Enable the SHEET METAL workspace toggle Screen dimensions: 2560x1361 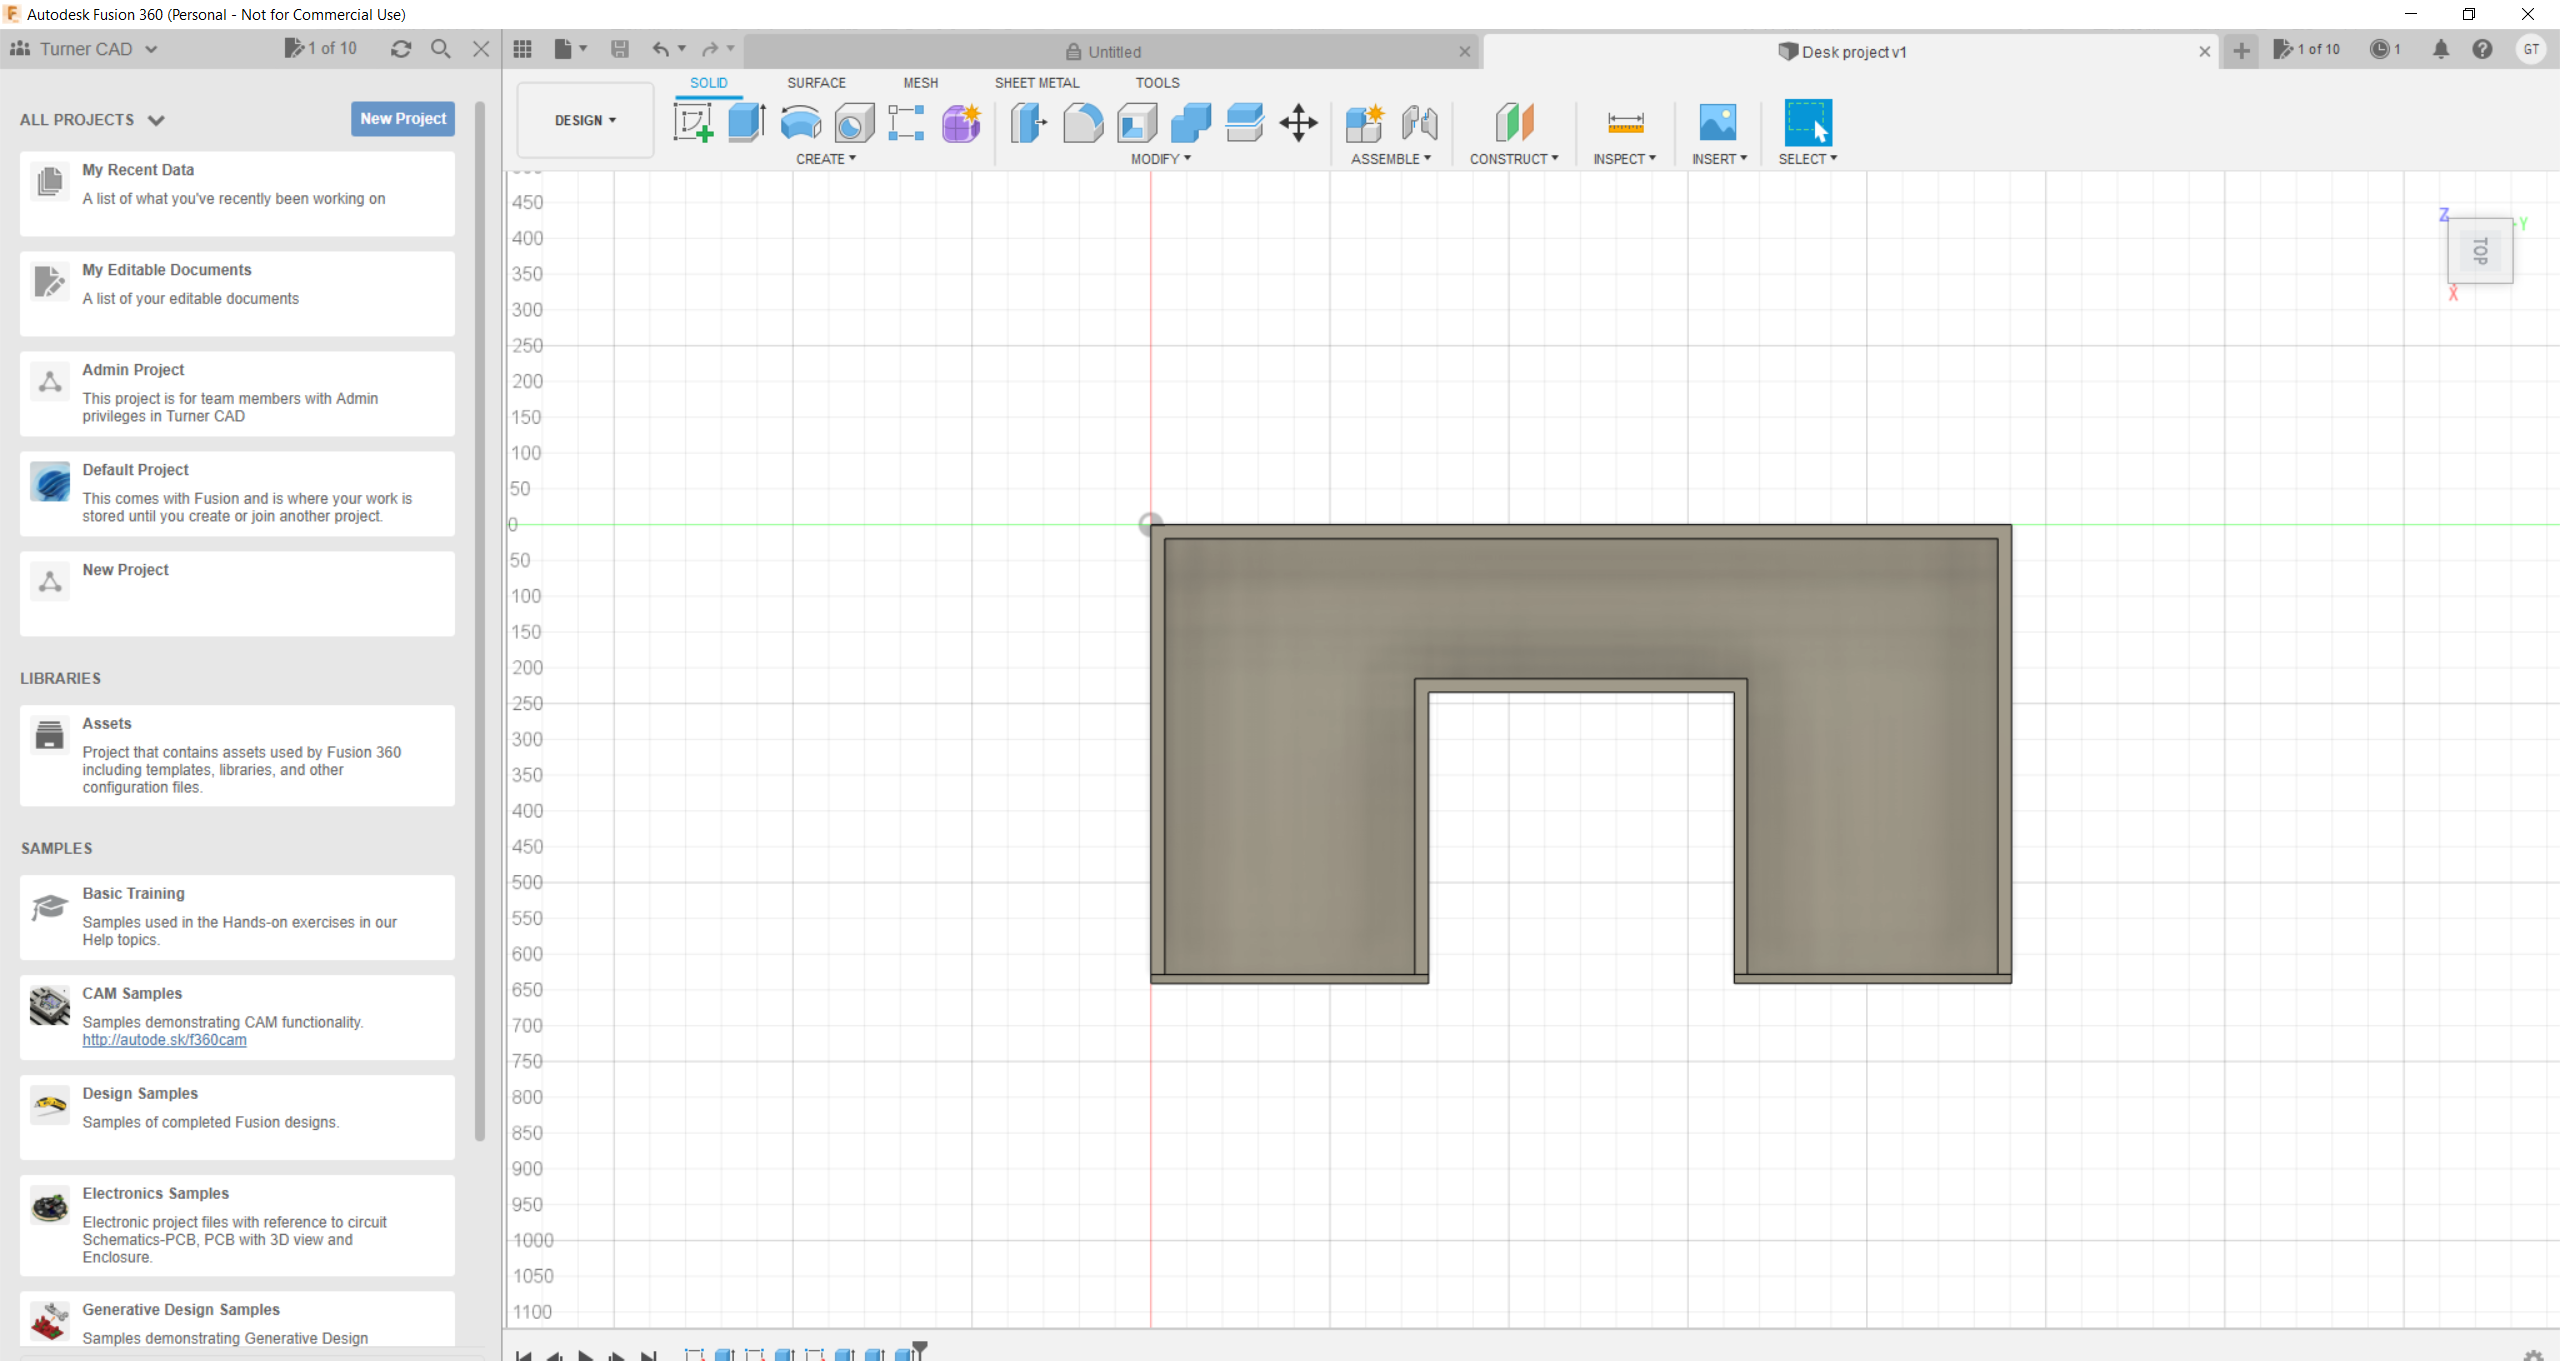(1036, 81)
